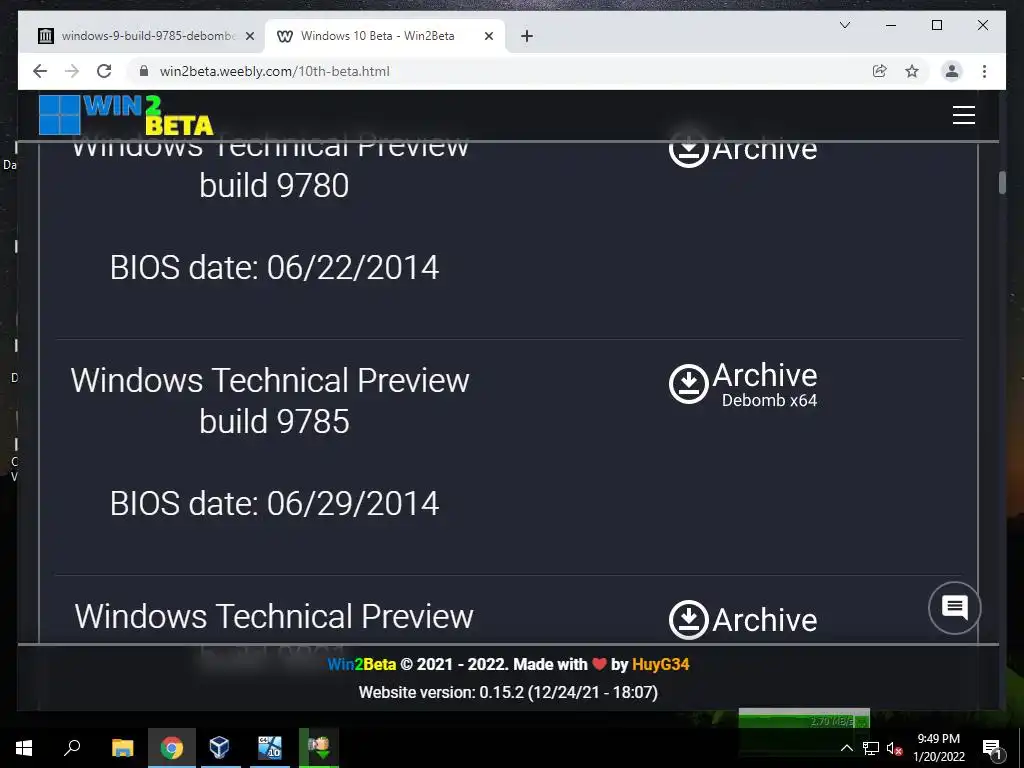
Task: Open network status tray icon
Action: click(871, 748)
